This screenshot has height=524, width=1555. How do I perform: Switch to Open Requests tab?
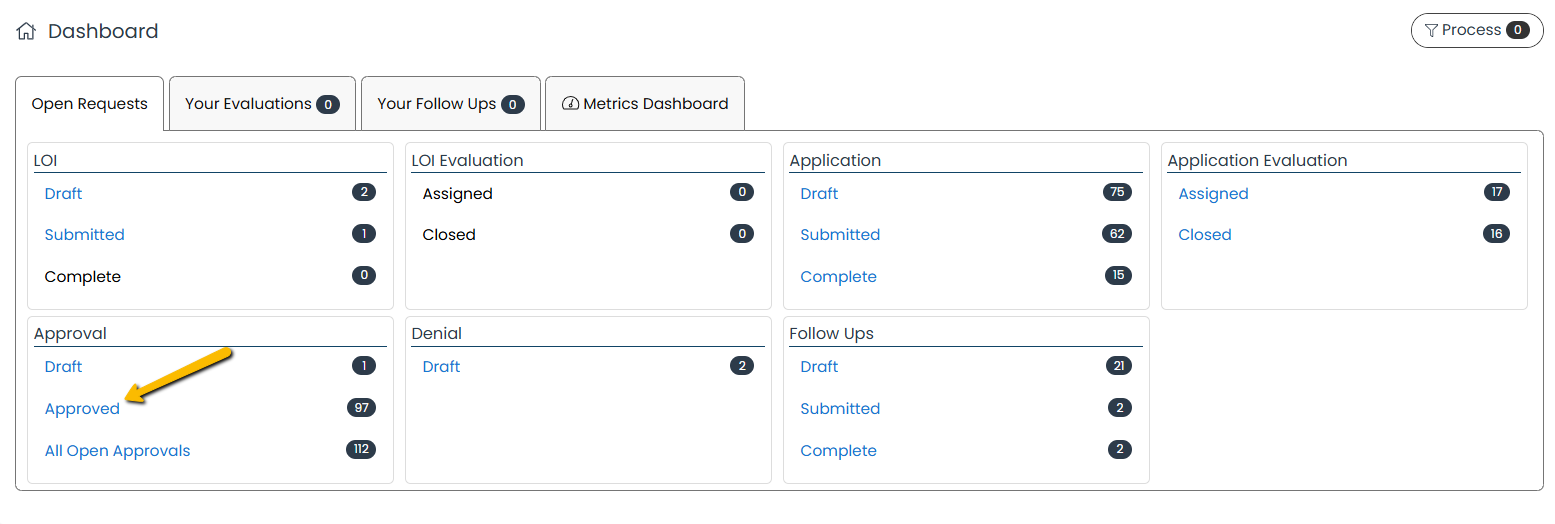coord(90,104)
